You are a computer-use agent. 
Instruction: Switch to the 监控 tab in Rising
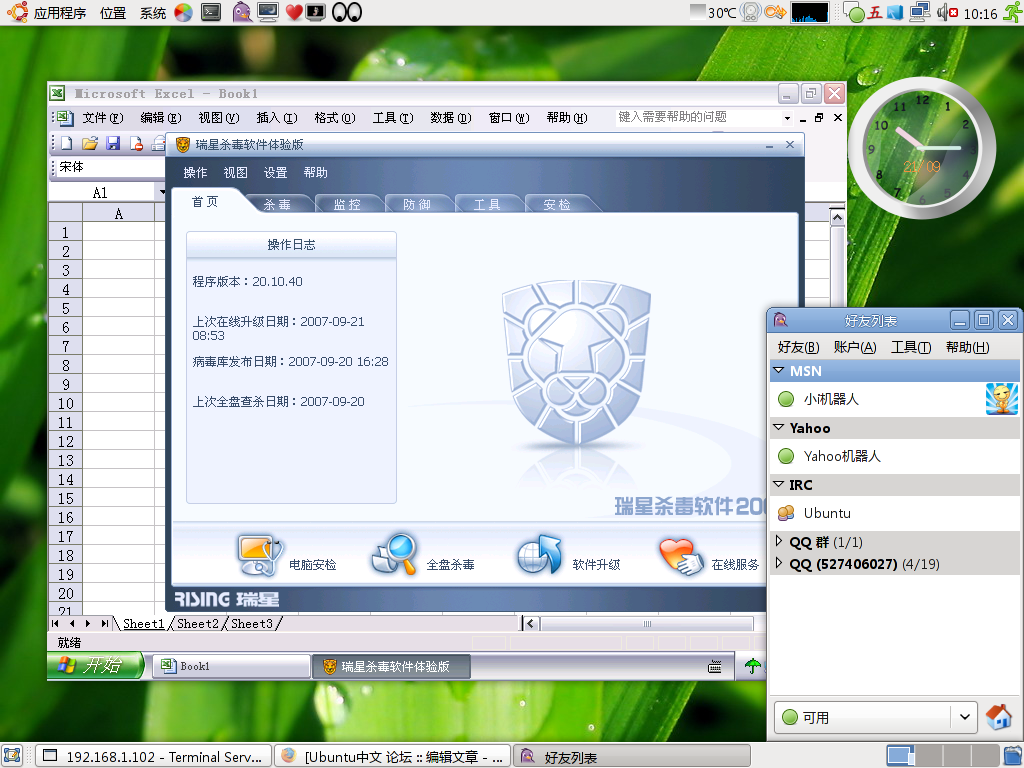347,204
